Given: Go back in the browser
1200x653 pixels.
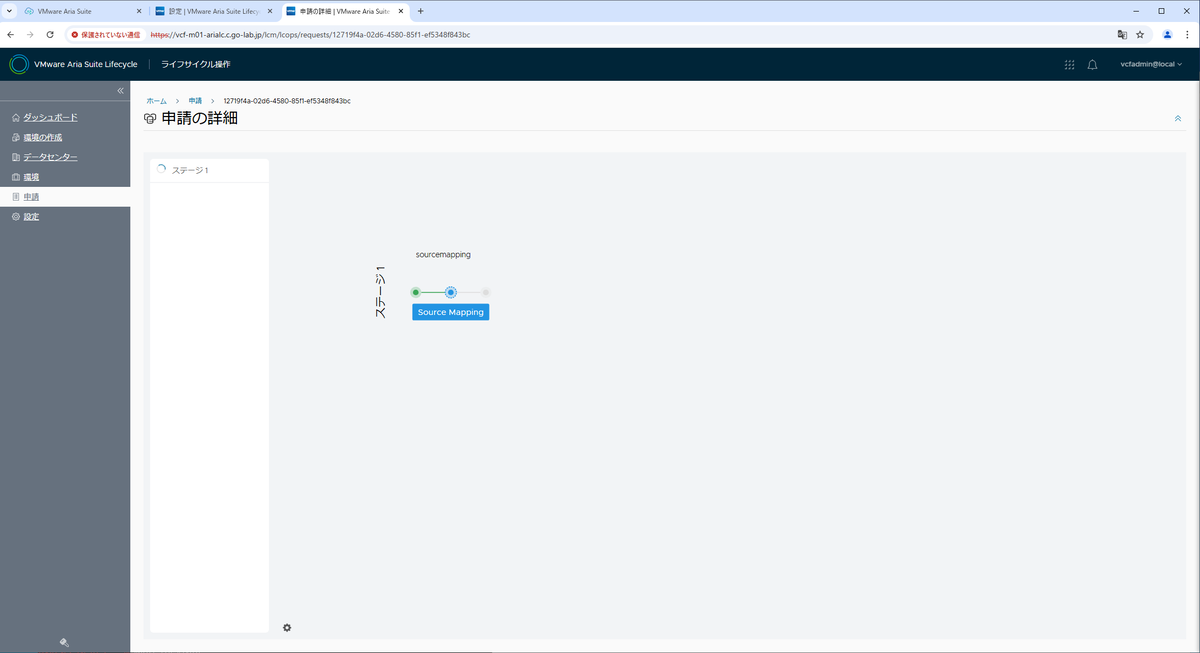Looking at the screenshot, I should click(x=10, y=34).
